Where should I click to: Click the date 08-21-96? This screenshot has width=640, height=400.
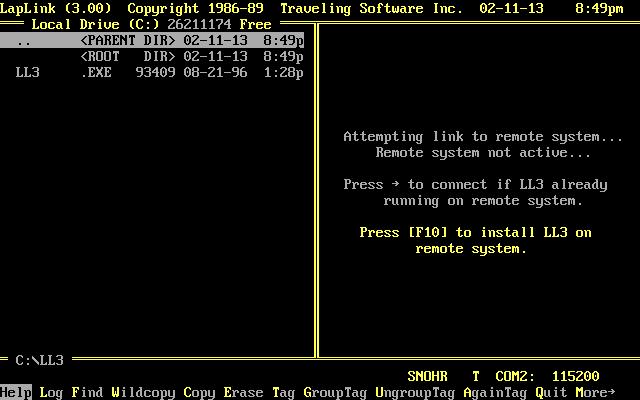tap(215, 72)
